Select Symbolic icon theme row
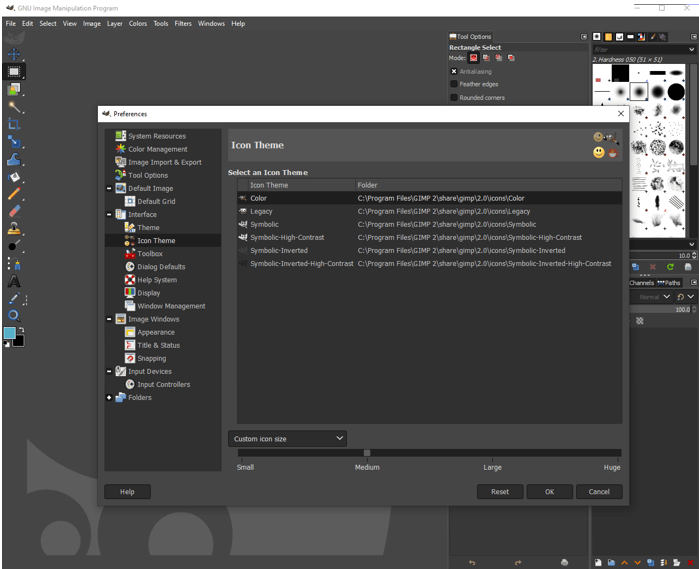Image resolution: width=699 pixels, height=569 pixels. click(430, 224)
